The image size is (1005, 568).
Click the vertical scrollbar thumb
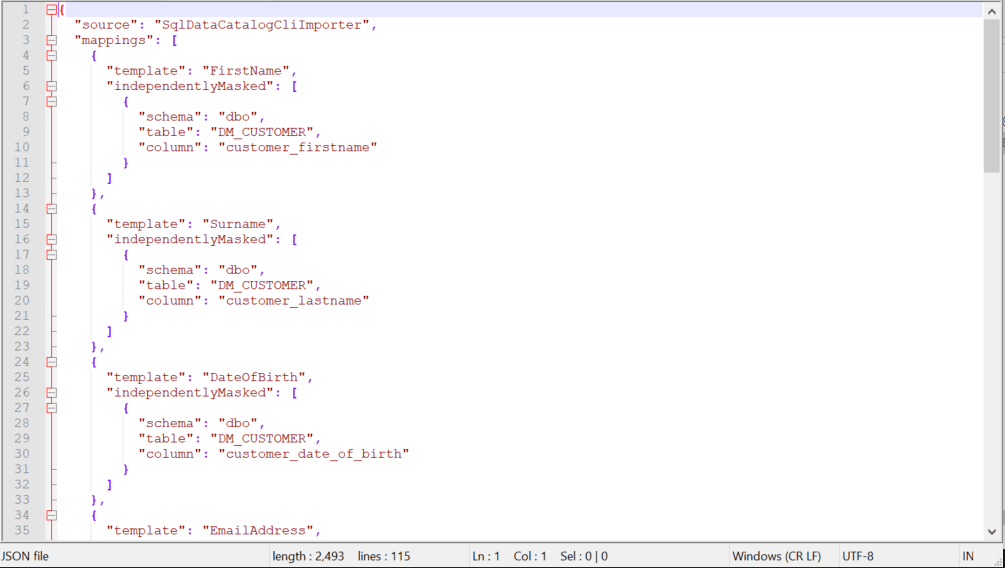(992, 96)
